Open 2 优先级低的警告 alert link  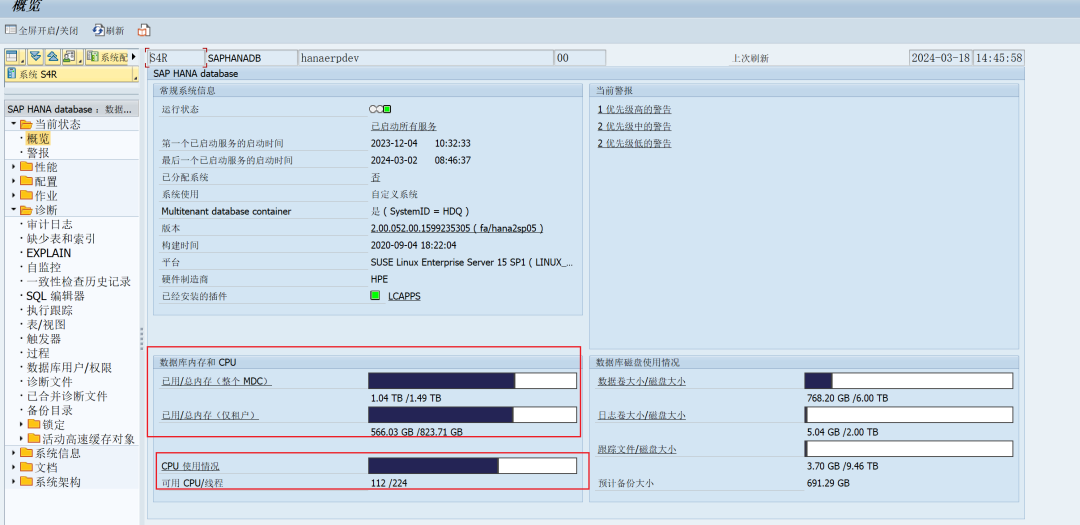pyautogui.click(x=634, y=143)
